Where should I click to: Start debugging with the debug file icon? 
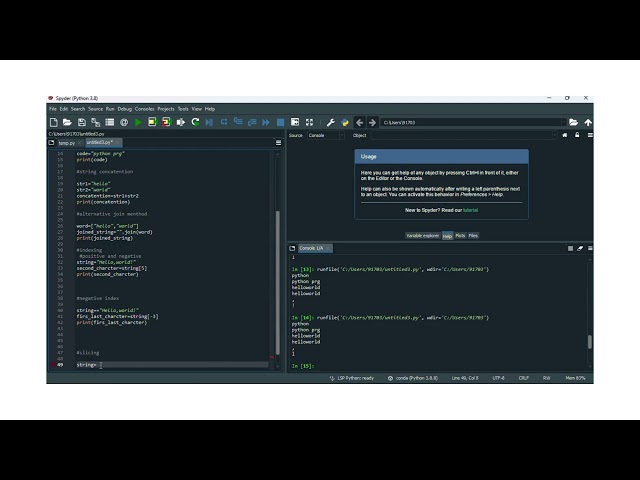click(x=209, y=122)
